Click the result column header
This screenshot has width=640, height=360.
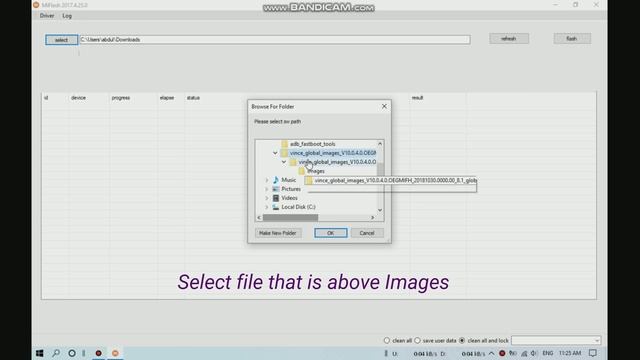point(417,98)
